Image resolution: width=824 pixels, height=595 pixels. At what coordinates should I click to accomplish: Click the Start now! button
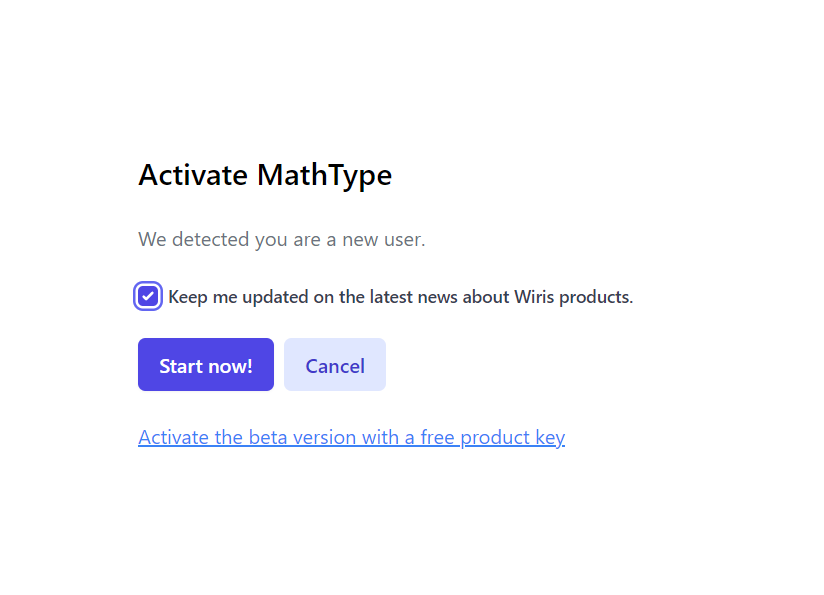point(206,364)
